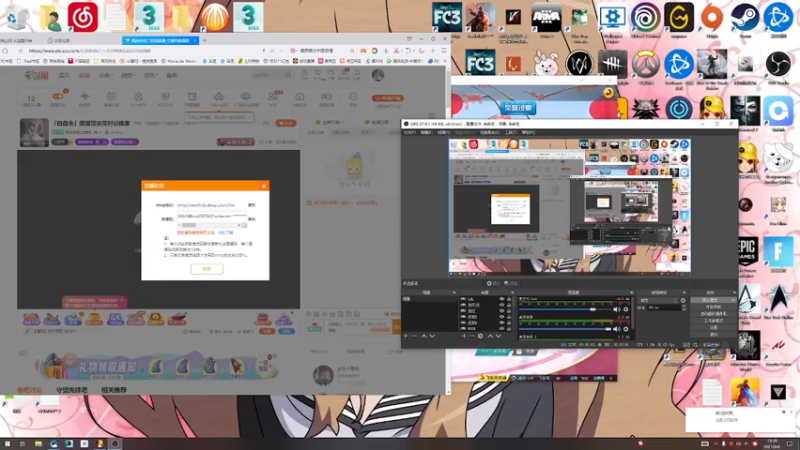Go to Douyu 首页 nav item
Image resolution: width=800 pixels, height=450 pixels.
point(64,76)
